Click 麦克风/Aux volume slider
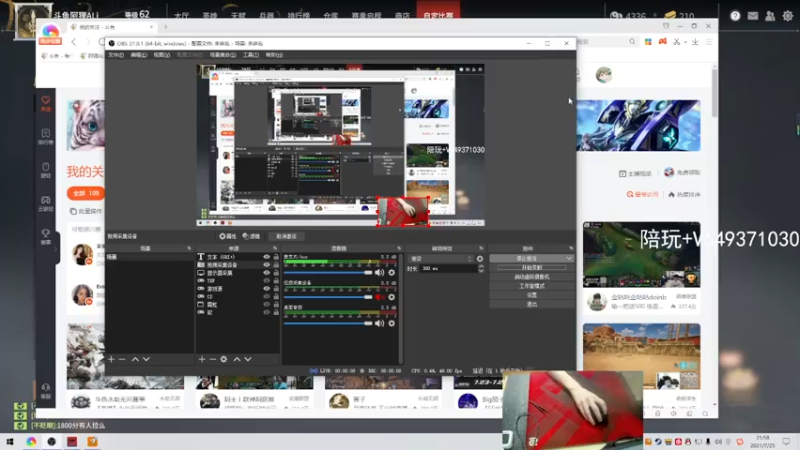This screenshot has height=450, width=800. pos(328,272)
